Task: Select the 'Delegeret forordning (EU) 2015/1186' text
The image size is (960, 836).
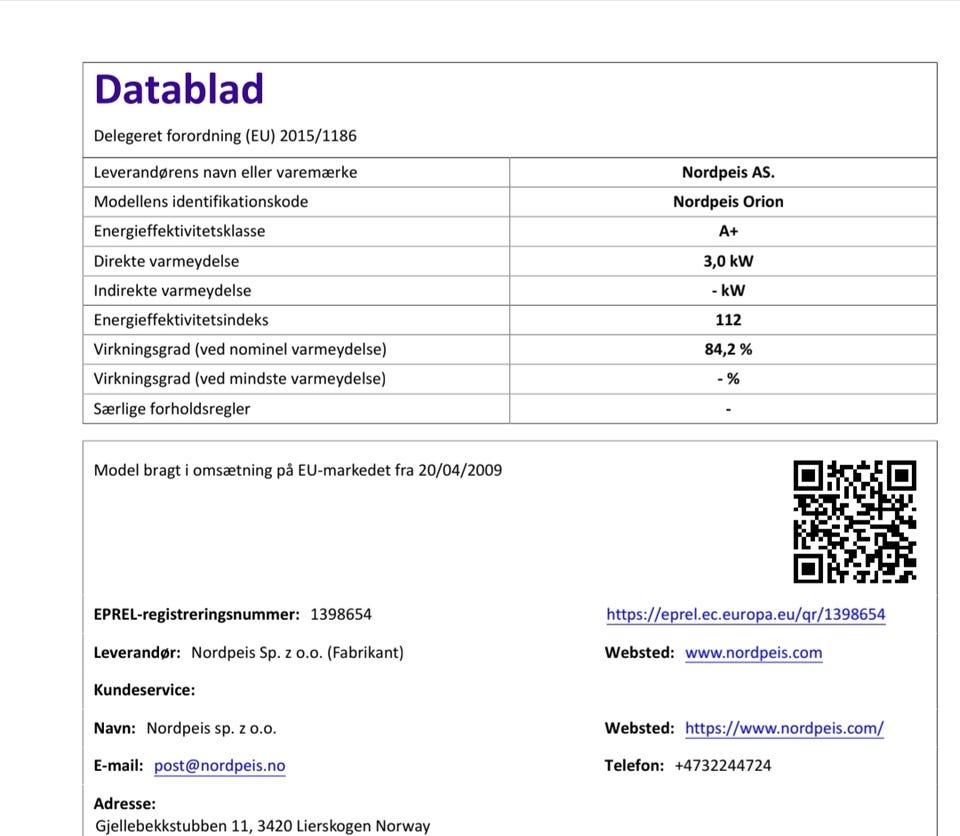Action: (225, 136)
